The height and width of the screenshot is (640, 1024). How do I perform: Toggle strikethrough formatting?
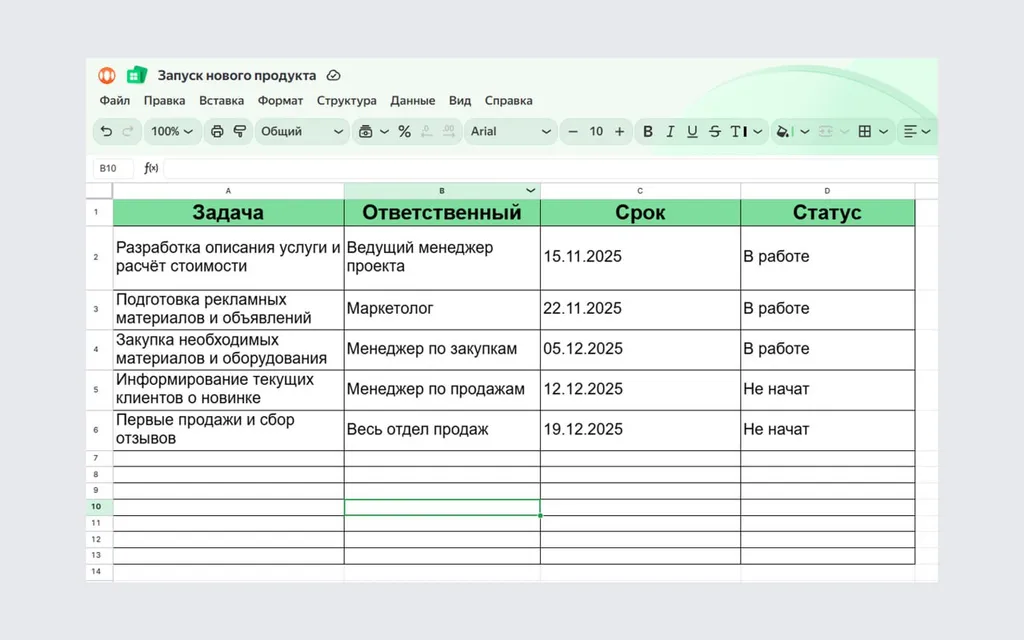tap(714, 131)
